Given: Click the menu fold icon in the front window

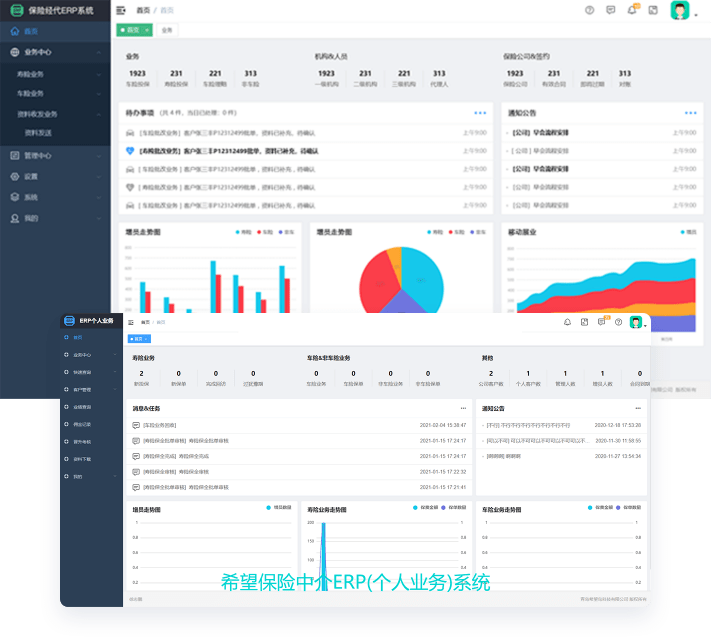Looking at the screenshot, I should click(131, 322).
